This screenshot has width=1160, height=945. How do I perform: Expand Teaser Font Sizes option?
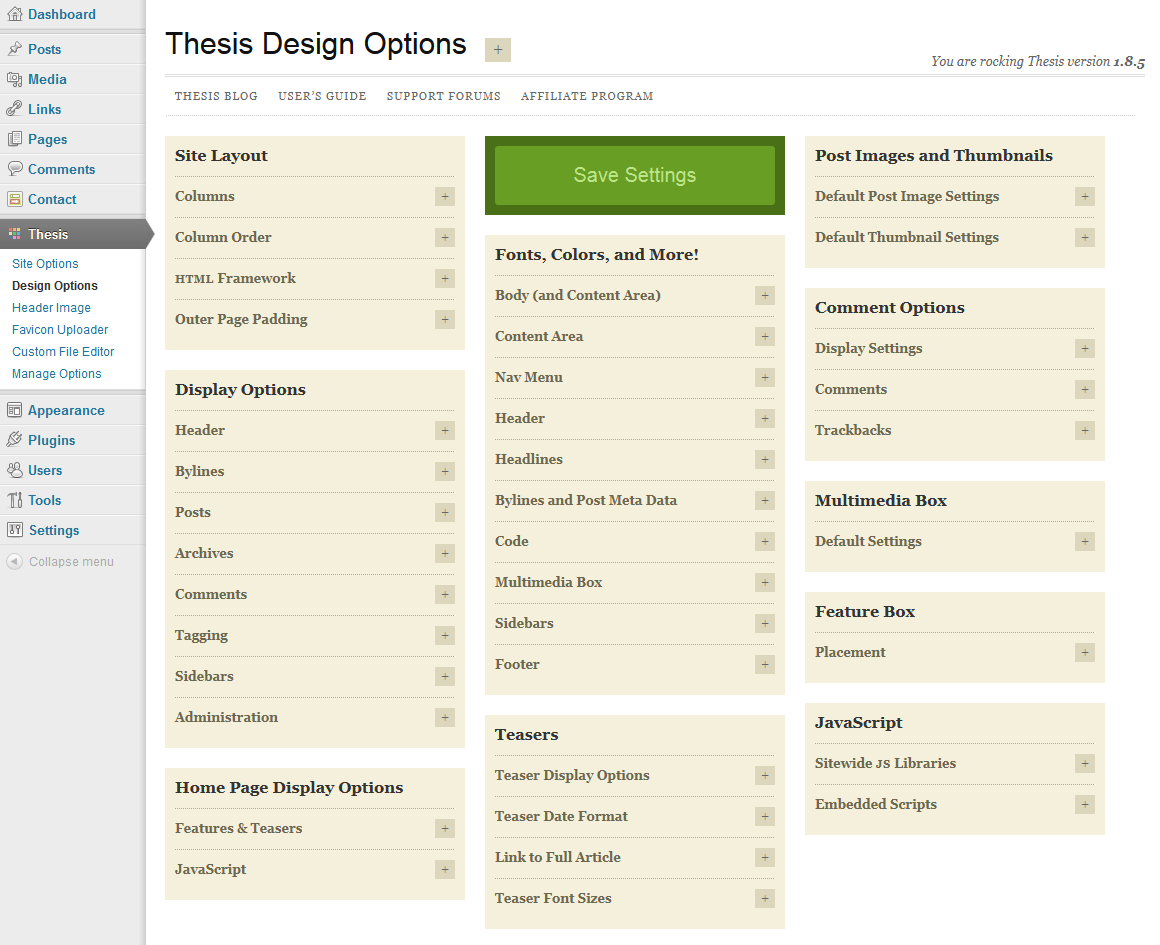click(765, 898)
